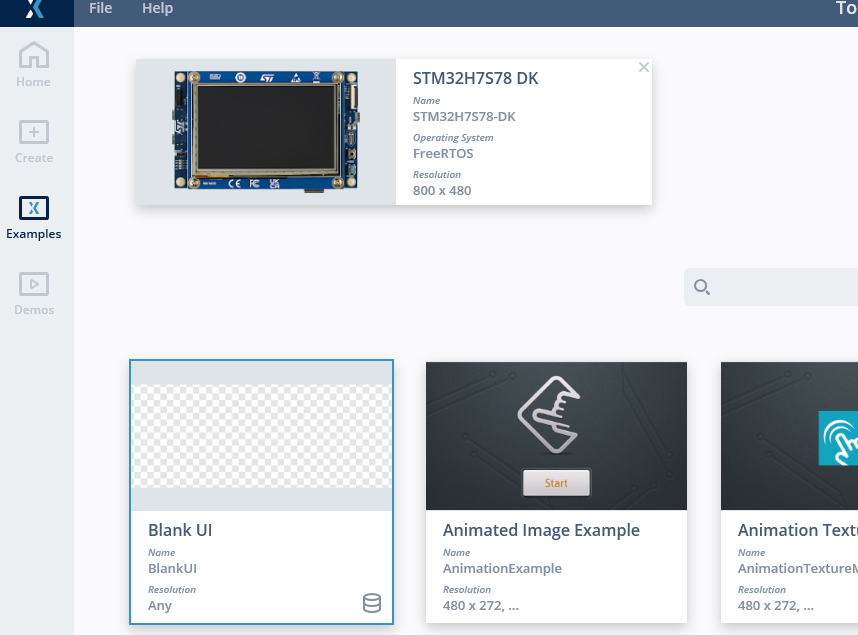Open the Create section
This screenshot has height=635, width=858.
point(34,141)
